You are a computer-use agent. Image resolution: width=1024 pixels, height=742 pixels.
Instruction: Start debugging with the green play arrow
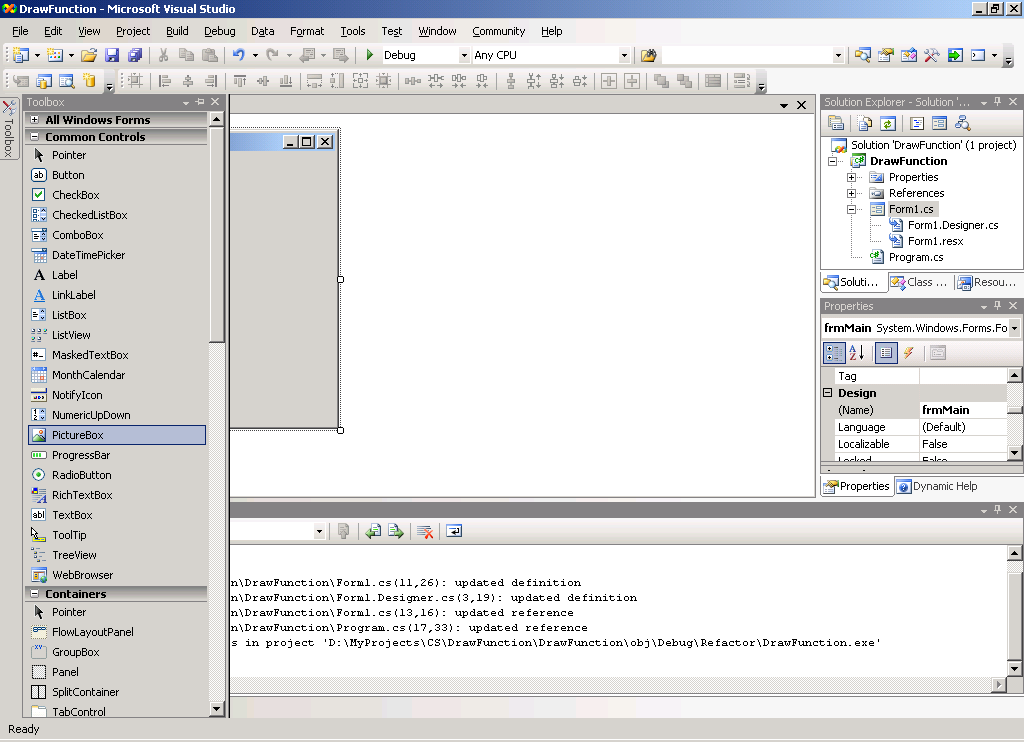click(x=370, y=56)
